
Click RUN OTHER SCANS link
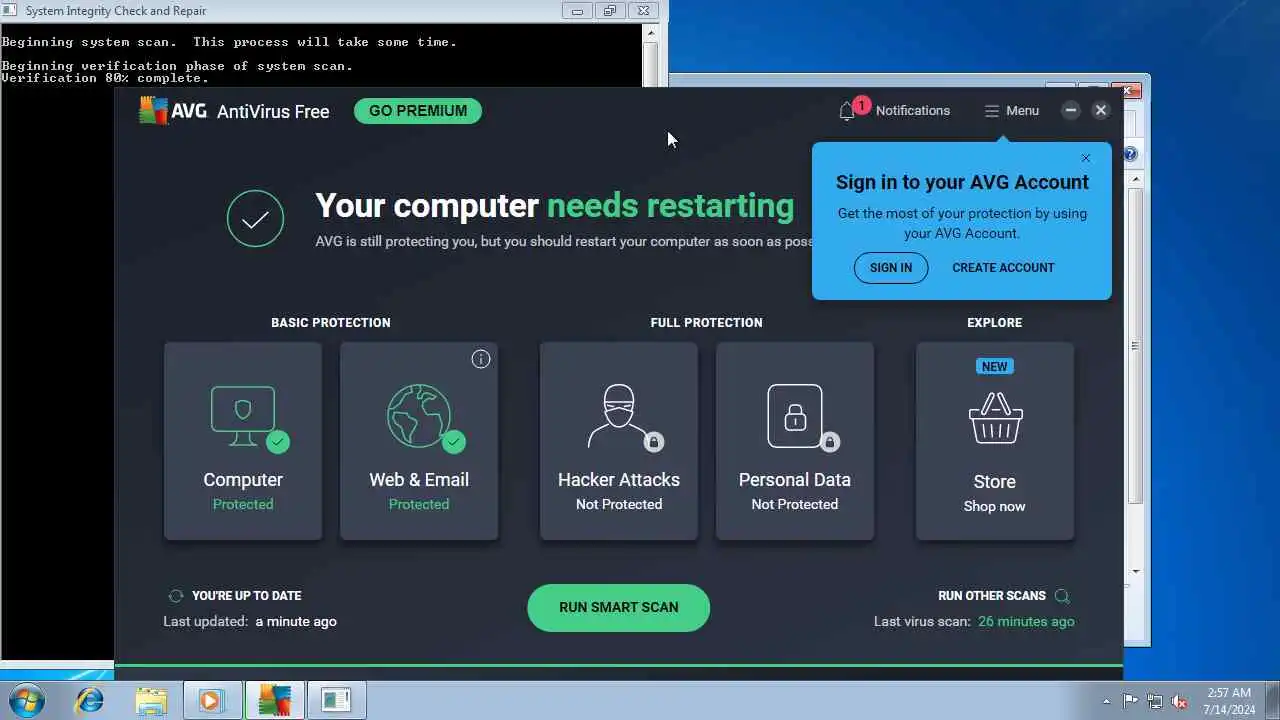[992, 596]
